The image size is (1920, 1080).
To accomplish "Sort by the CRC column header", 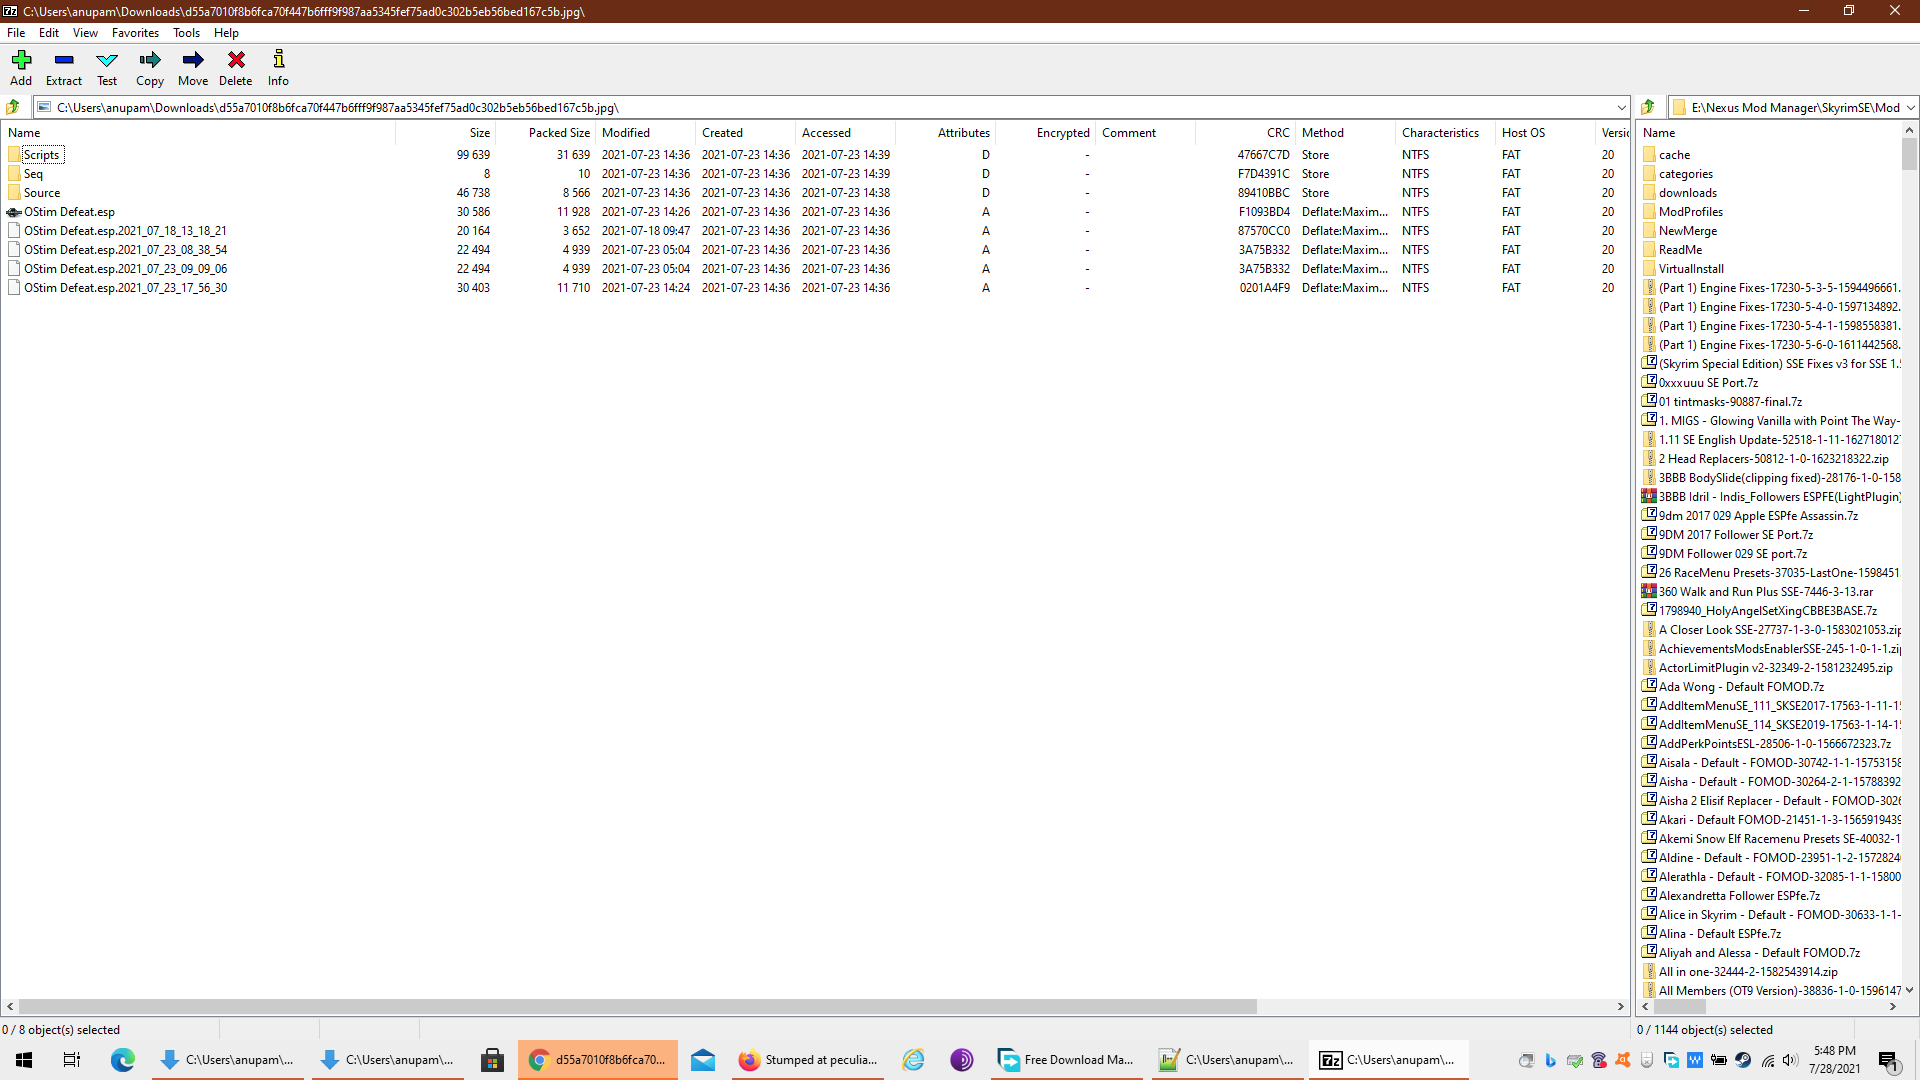I will tap(1245, 133).
